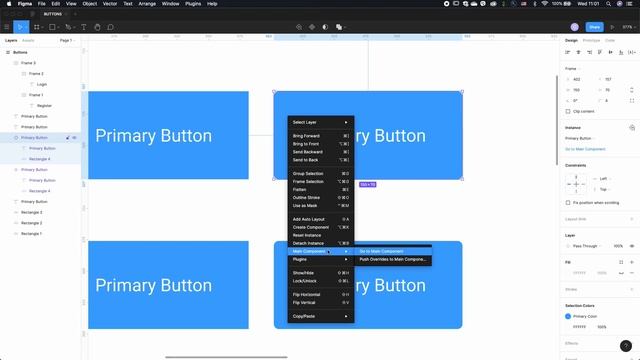Click the edit object icon in toolbar

coord(299,27)
